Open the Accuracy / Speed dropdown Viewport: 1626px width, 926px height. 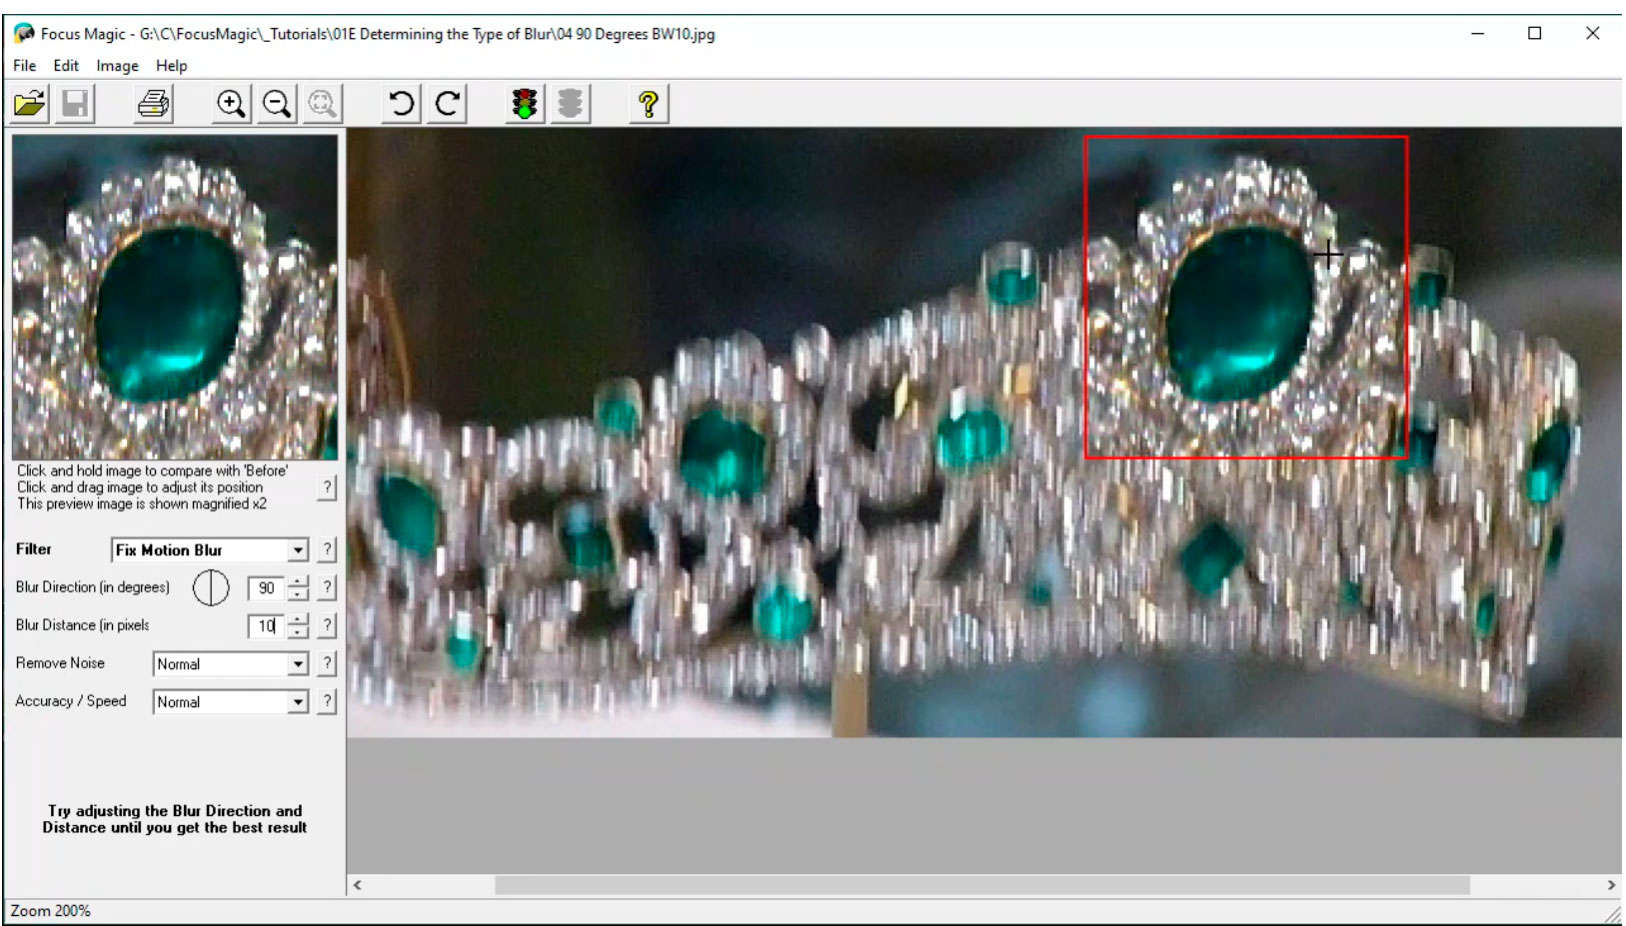[298, 702]
